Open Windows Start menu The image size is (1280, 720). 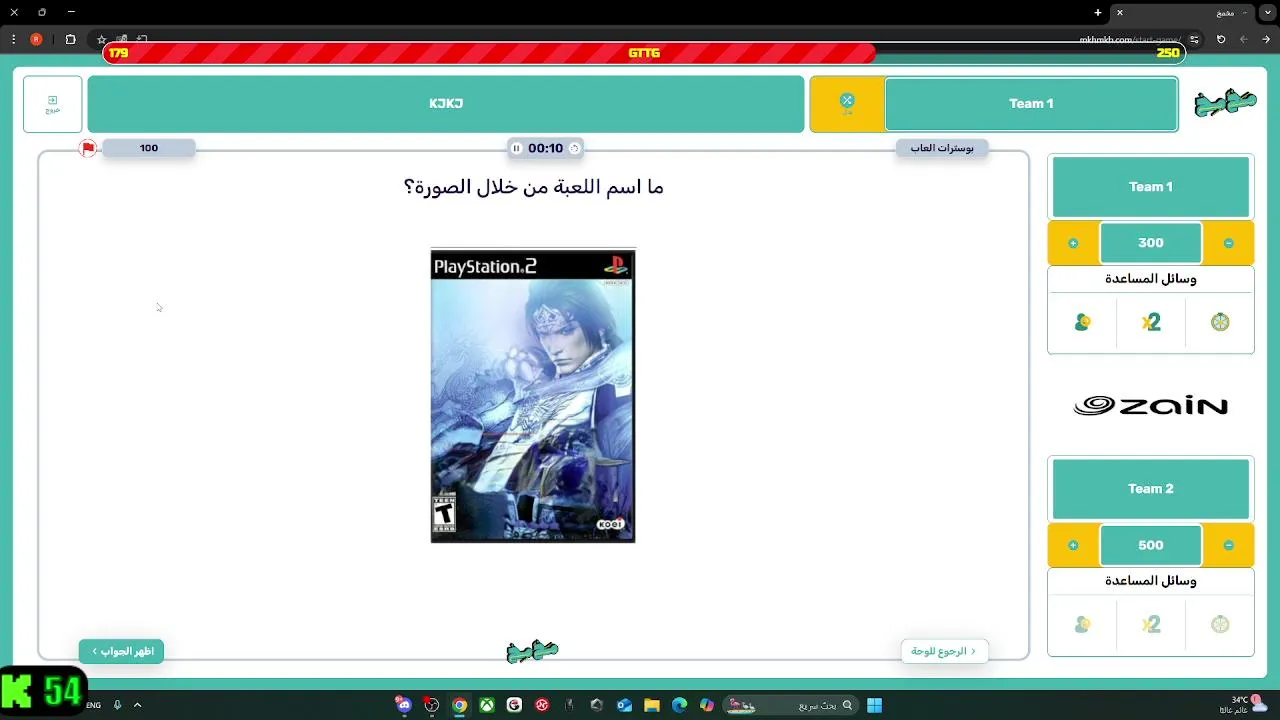[874, 705]
